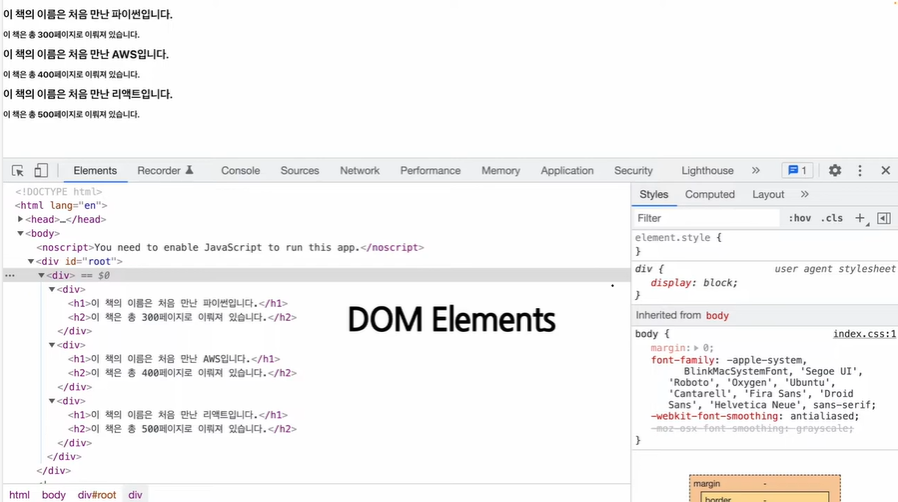The height and width of the screenshot is (502, 898).
Task: Click div#root in the breadcrumb bar
Action: pos(97,495)
